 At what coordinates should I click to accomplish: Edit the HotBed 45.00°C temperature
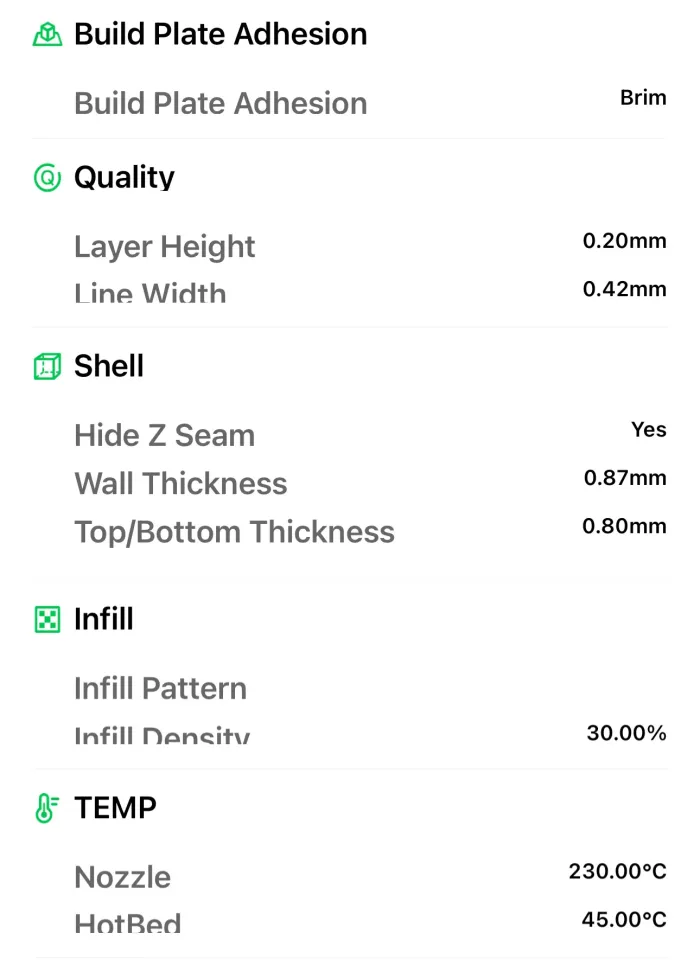(624, 920)
